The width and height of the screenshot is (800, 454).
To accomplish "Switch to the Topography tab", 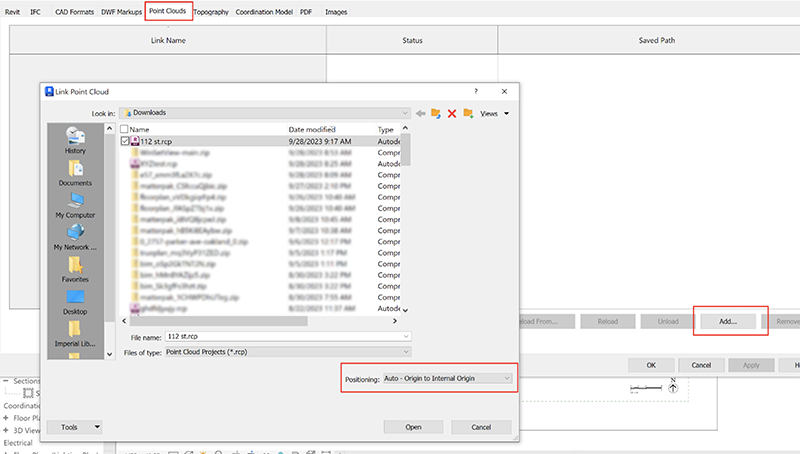I will coord(212,11).
